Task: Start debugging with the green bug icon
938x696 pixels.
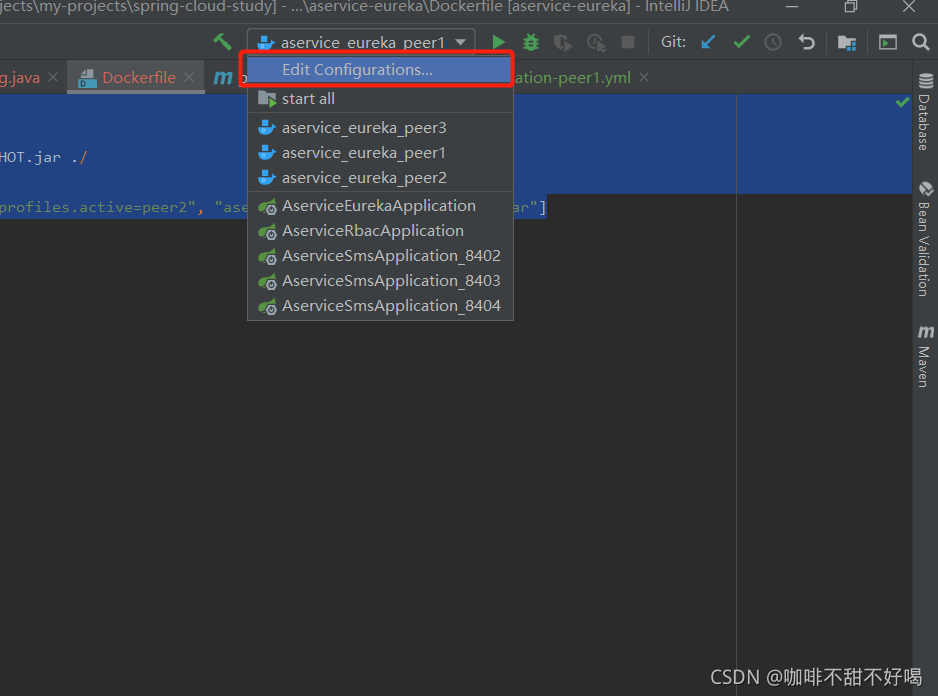Action: point(531,42)
